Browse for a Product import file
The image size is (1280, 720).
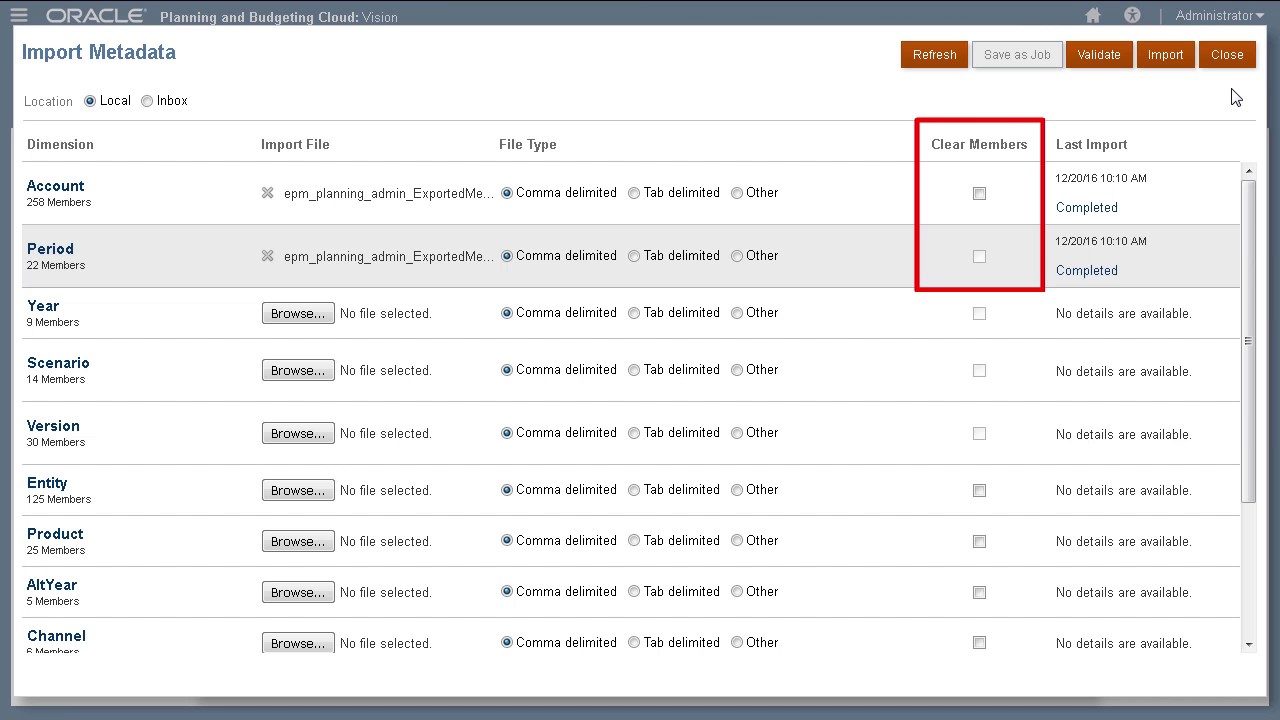point(298,541)
